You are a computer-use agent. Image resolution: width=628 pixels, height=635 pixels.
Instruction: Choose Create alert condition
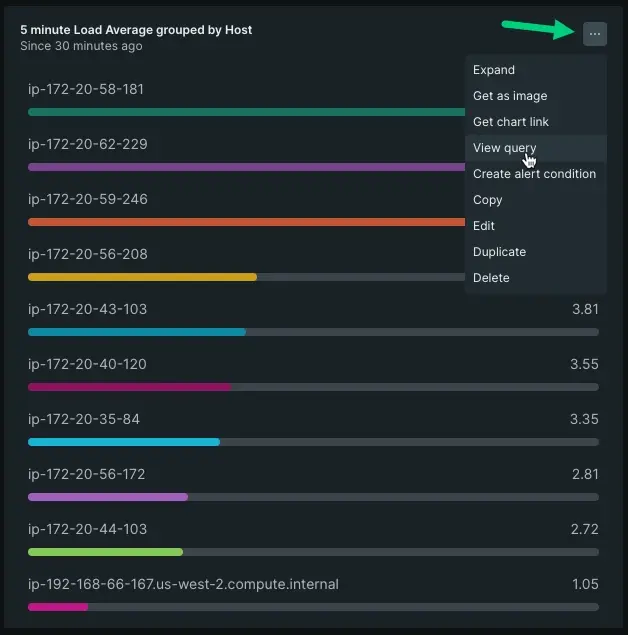(x=534, y=174)
